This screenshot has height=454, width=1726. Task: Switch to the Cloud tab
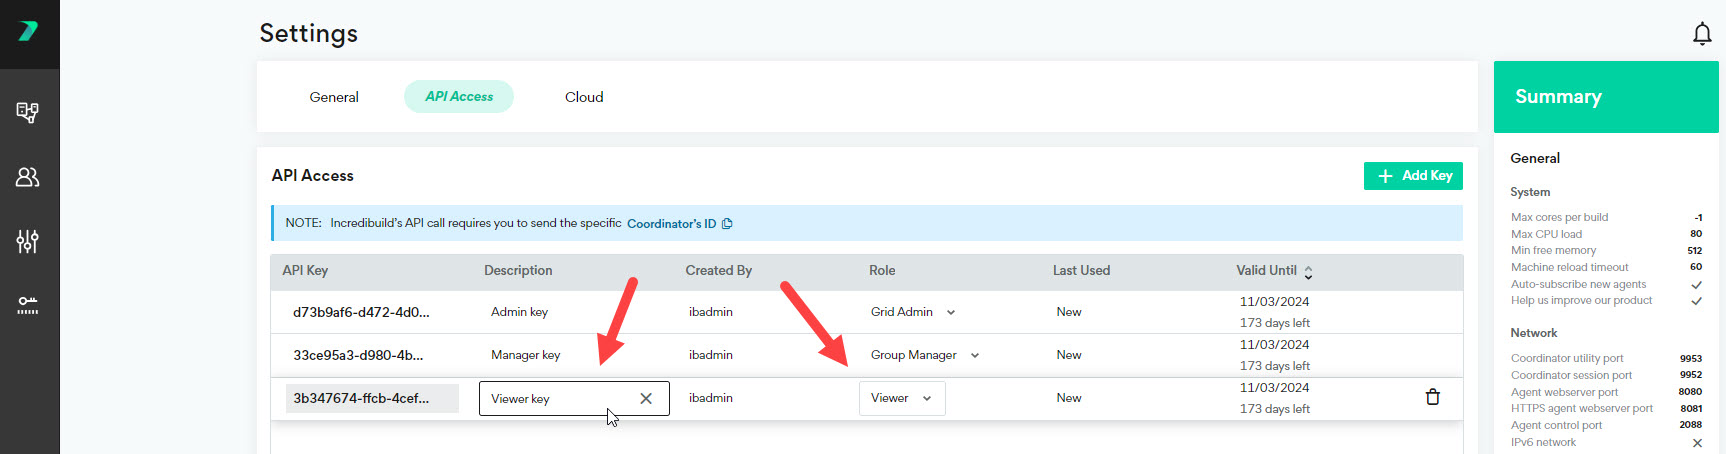(584, 97)
